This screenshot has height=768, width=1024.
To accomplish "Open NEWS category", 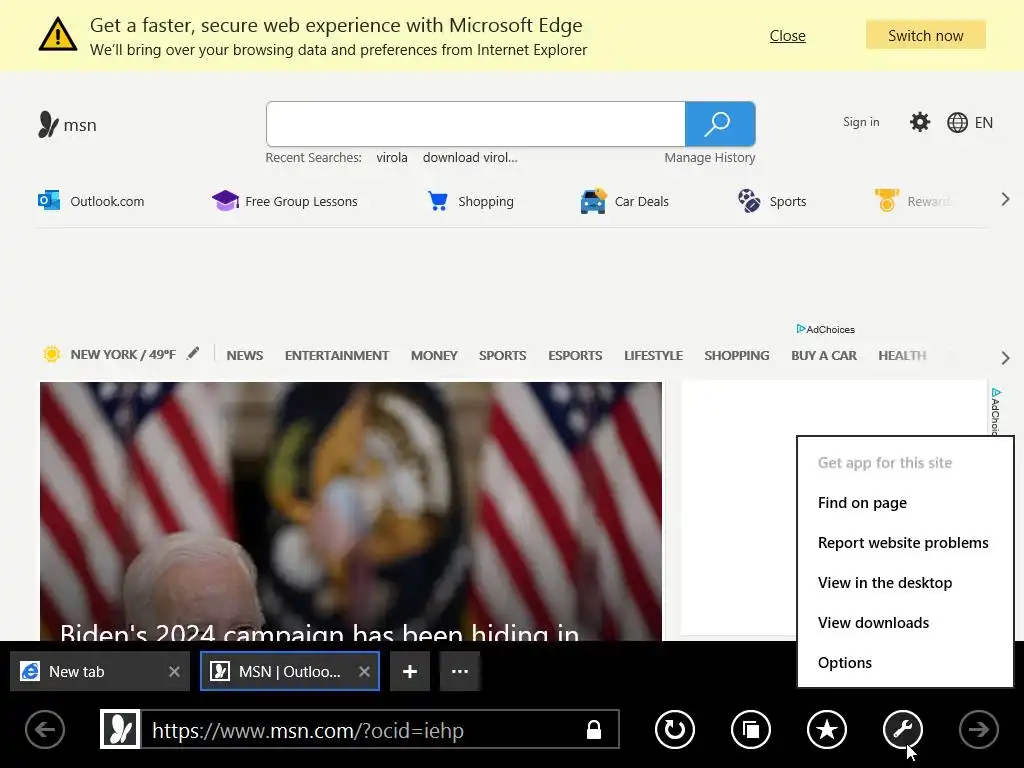I will point(244,355).
